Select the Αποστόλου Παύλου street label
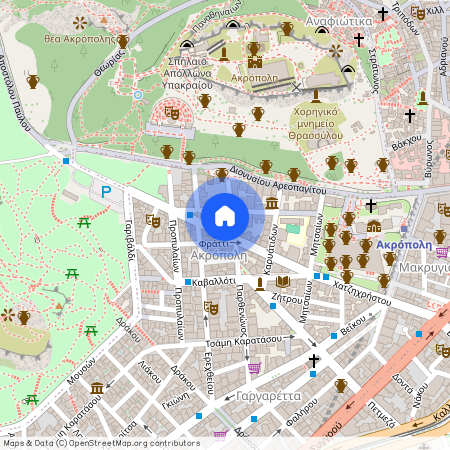This screenshot has width=450, height=450. pos(14,93)
